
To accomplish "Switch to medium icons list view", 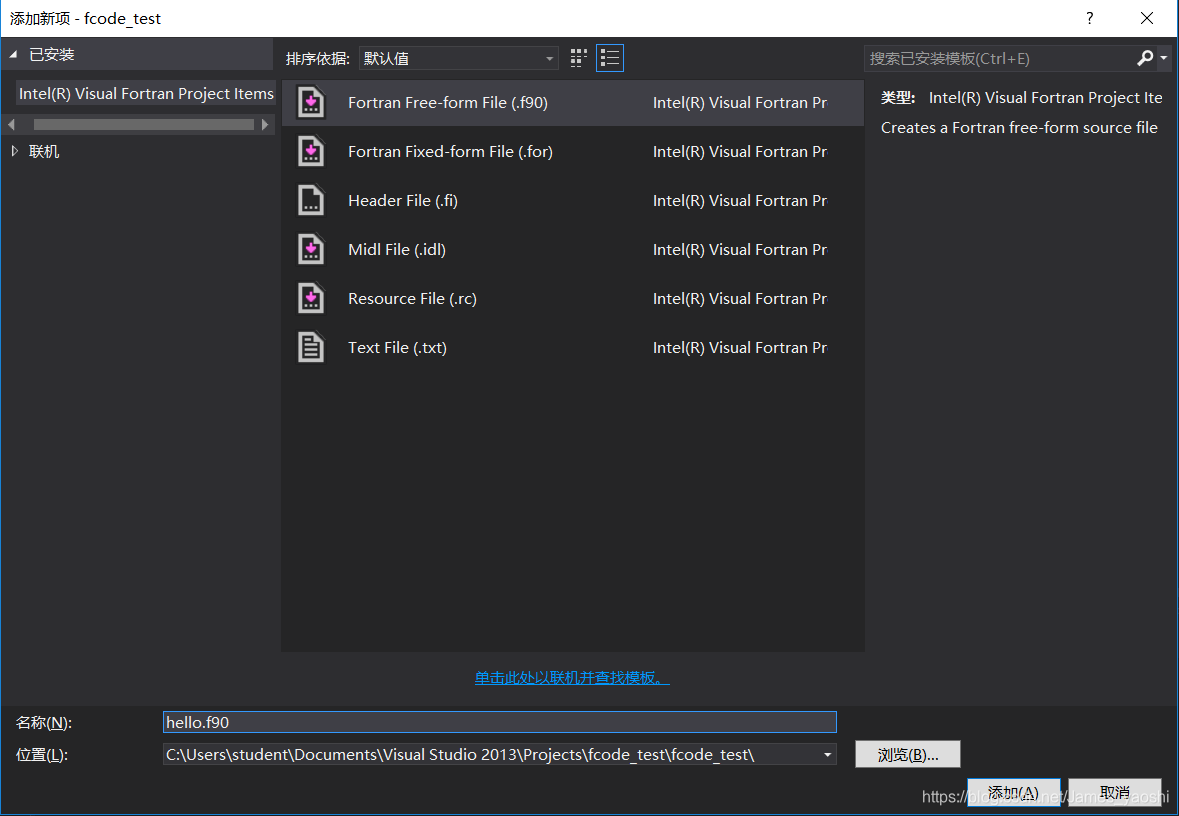I will (x=610, y=58).
